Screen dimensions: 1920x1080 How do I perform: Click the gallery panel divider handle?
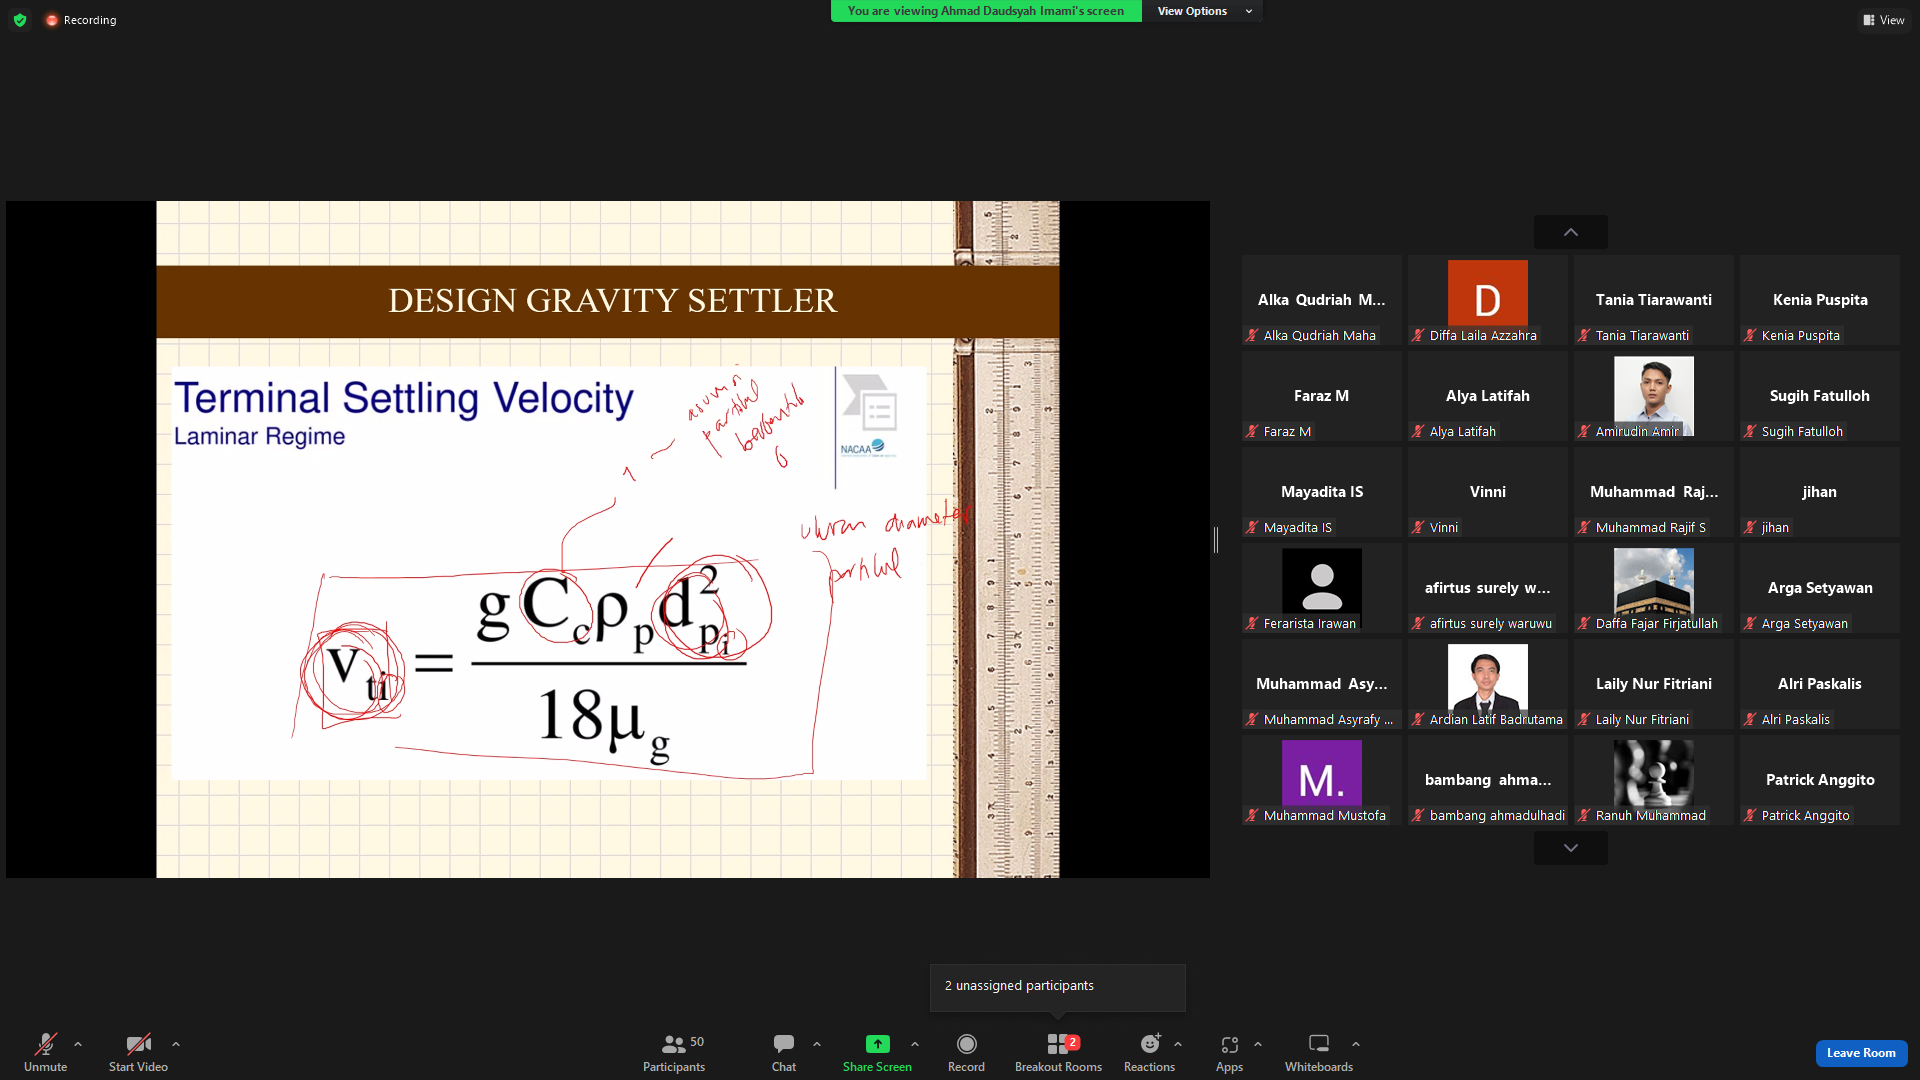coord(1216,540)
